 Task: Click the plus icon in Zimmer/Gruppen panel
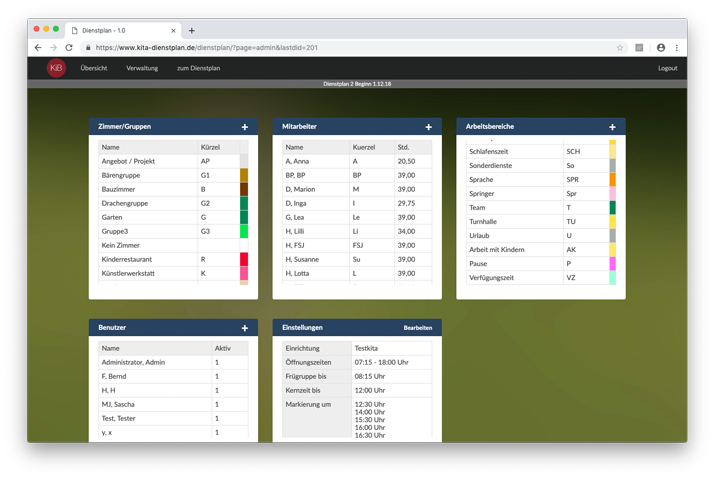(245, 127)
